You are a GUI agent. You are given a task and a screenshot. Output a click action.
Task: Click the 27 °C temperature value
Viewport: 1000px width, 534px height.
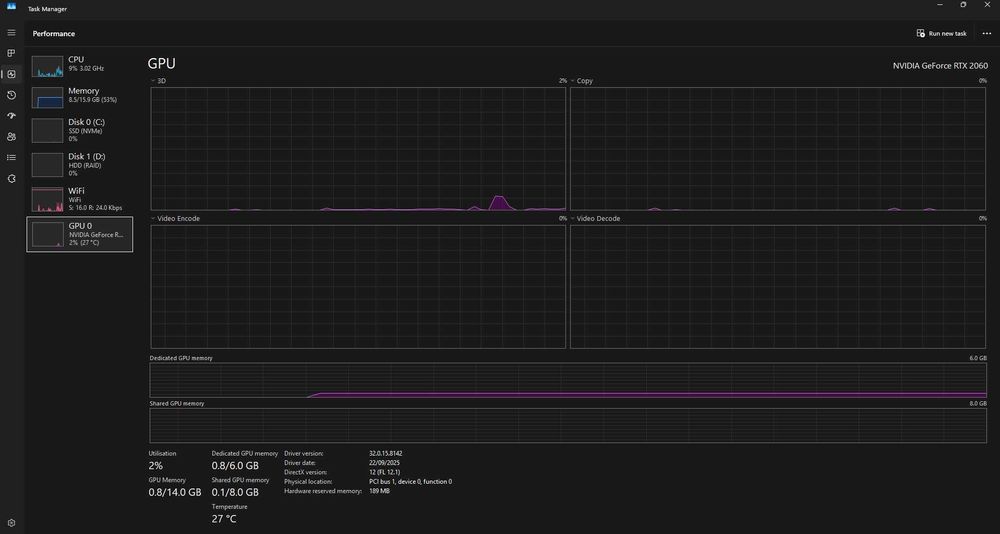click(224, 519)
